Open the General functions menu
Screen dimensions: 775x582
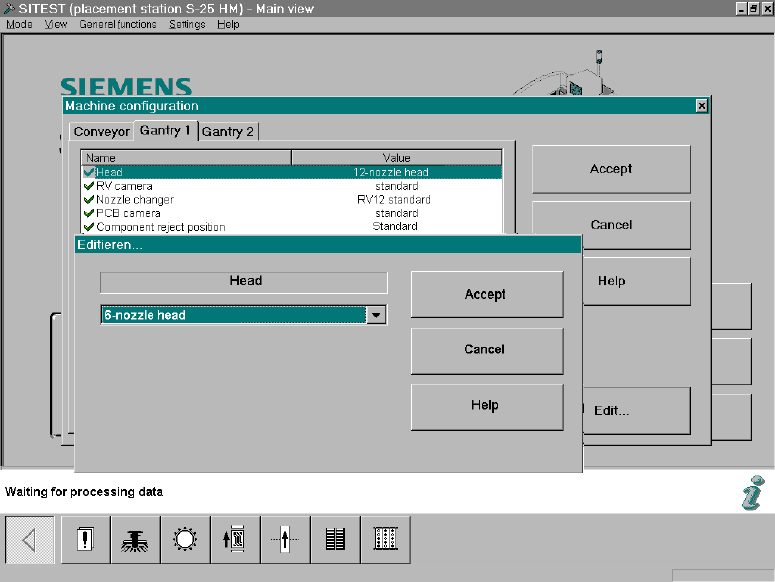118,24
